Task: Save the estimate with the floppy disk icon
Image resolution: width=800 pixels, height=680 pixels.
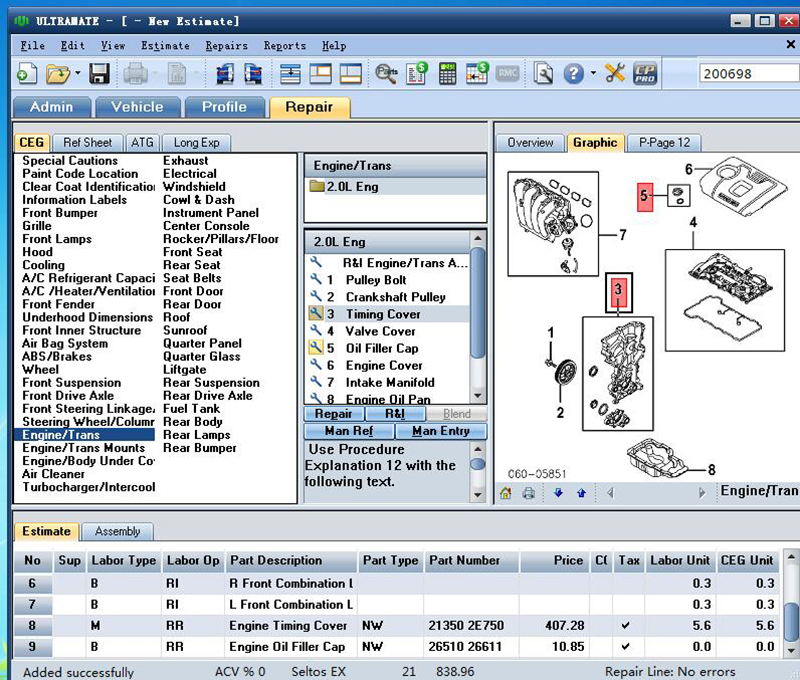Action: [x=99, y=74]
